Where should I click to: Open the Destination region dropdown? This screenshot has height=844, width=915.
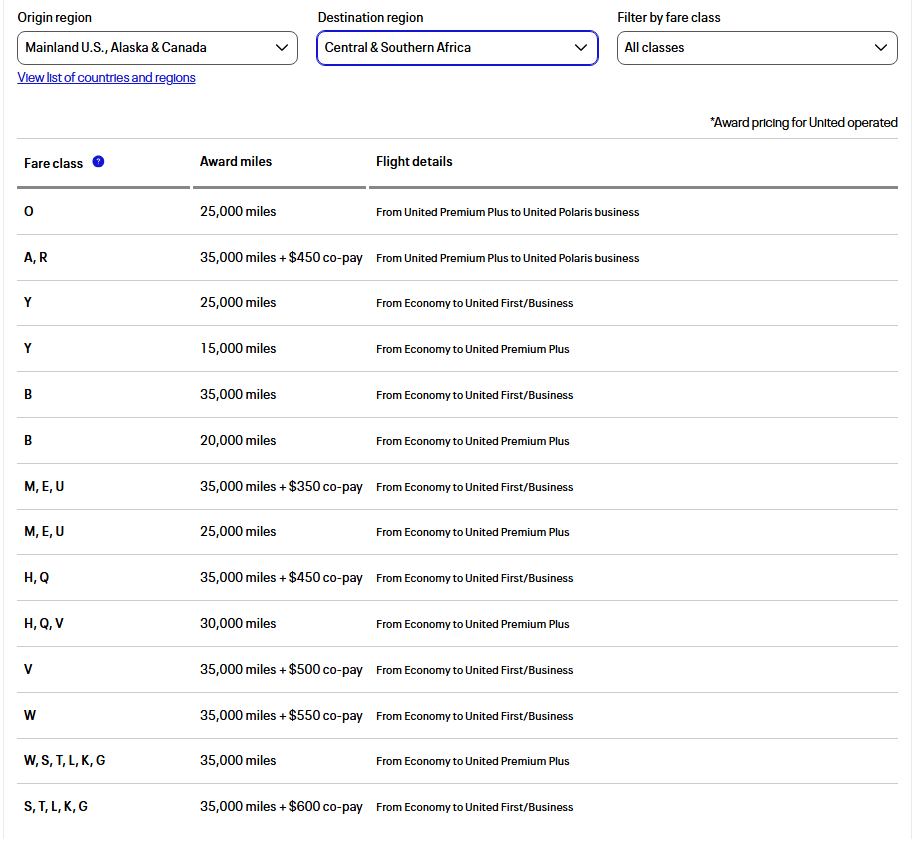[457, 48]
